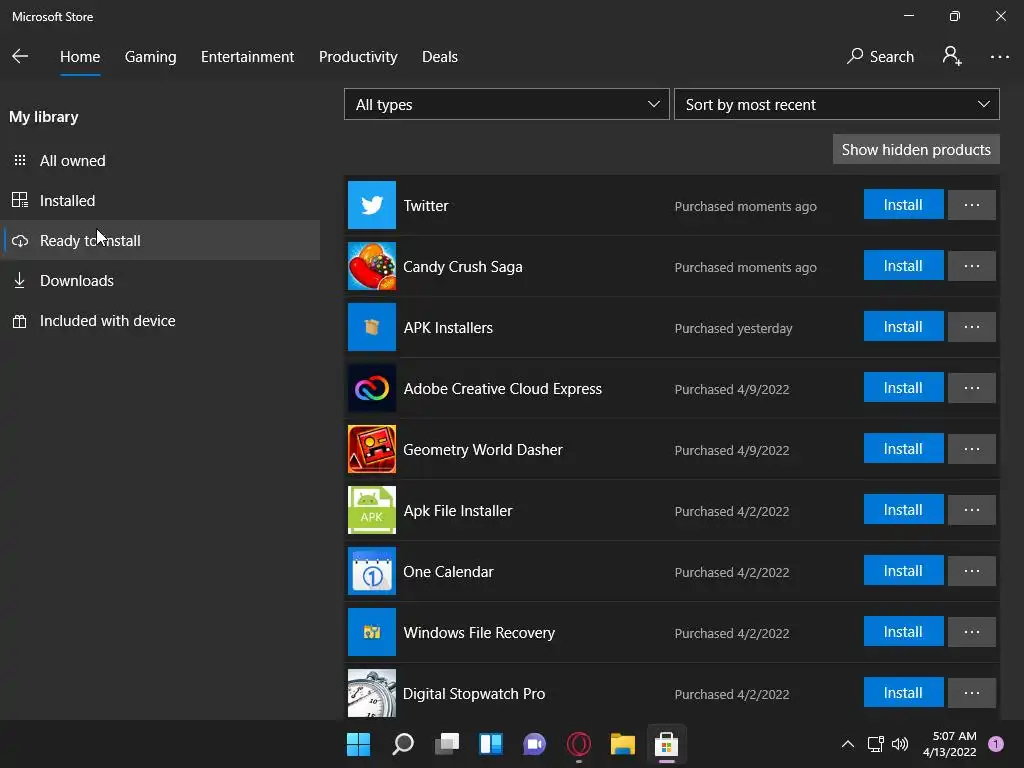This screenshot has width=1024, height=768.
Task: Open more options for Geometry World Dasher
Action: pos(972,449)
